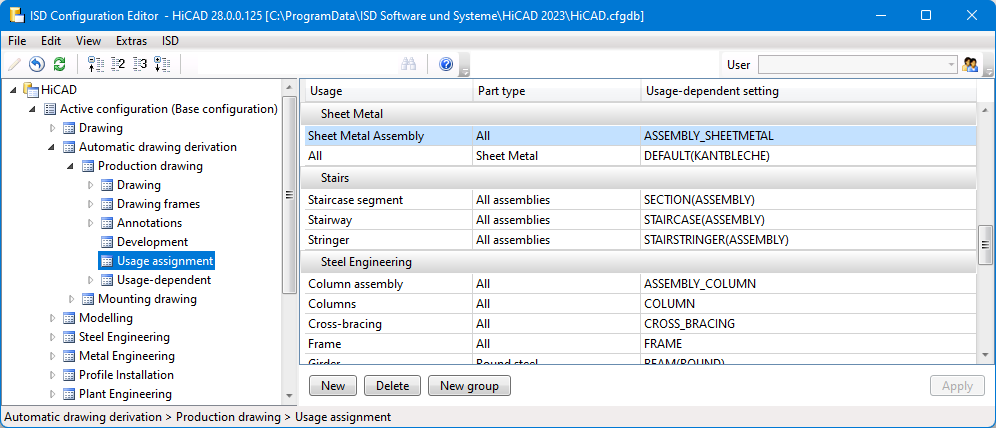996x428 pixels.
Task: Open the Extras menu
Action: 131,41
